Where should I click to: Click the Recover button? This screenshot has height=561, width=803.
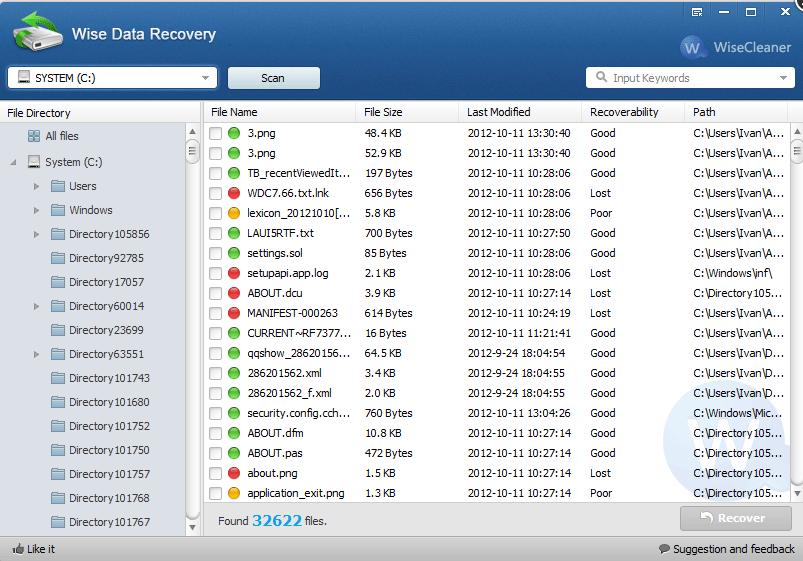tap(735, 518)
